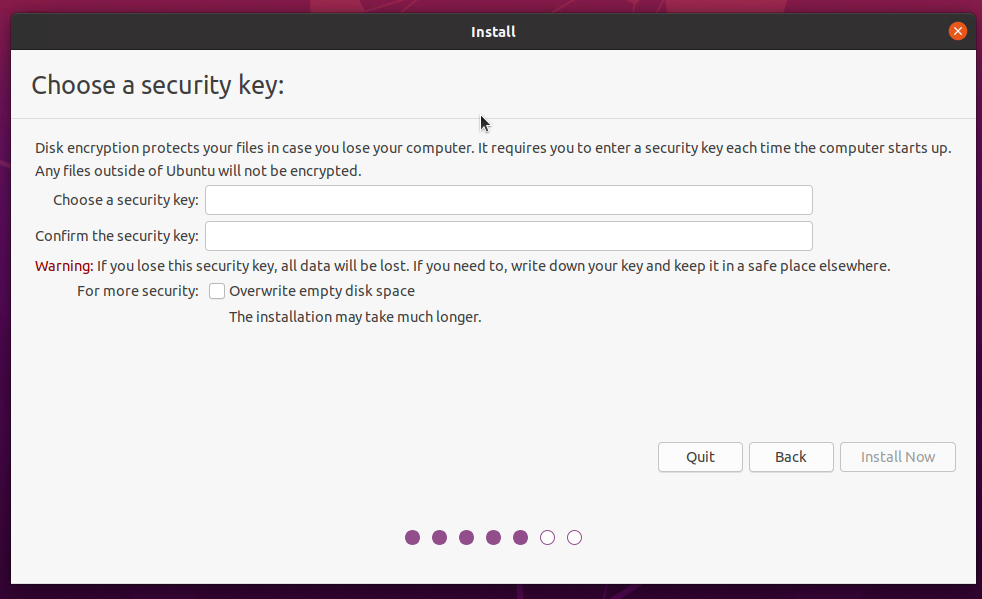Click the Install title bar text
The image size is (982, 599).
click(492, 31)
